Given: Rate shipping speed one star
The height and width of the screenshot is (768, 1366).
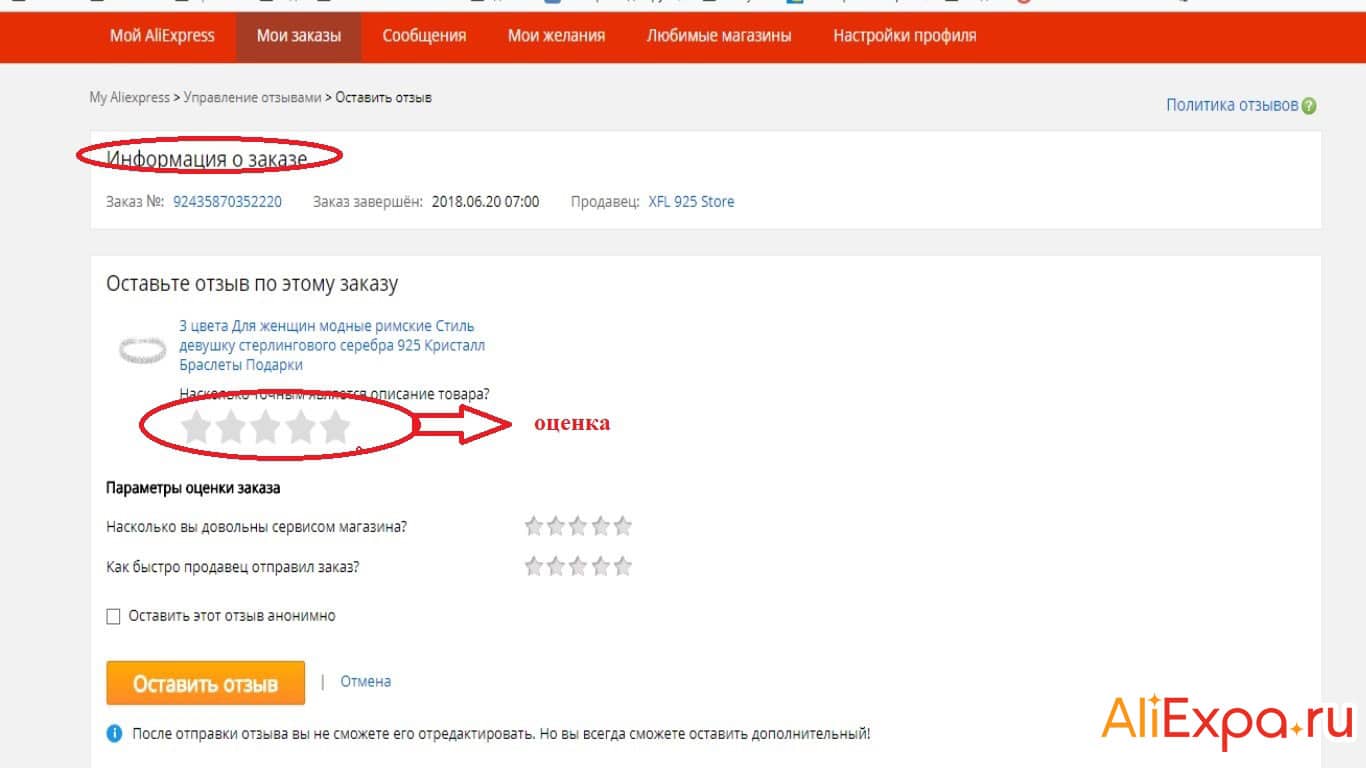Looking at the screenshot, I should coord(534,567).
